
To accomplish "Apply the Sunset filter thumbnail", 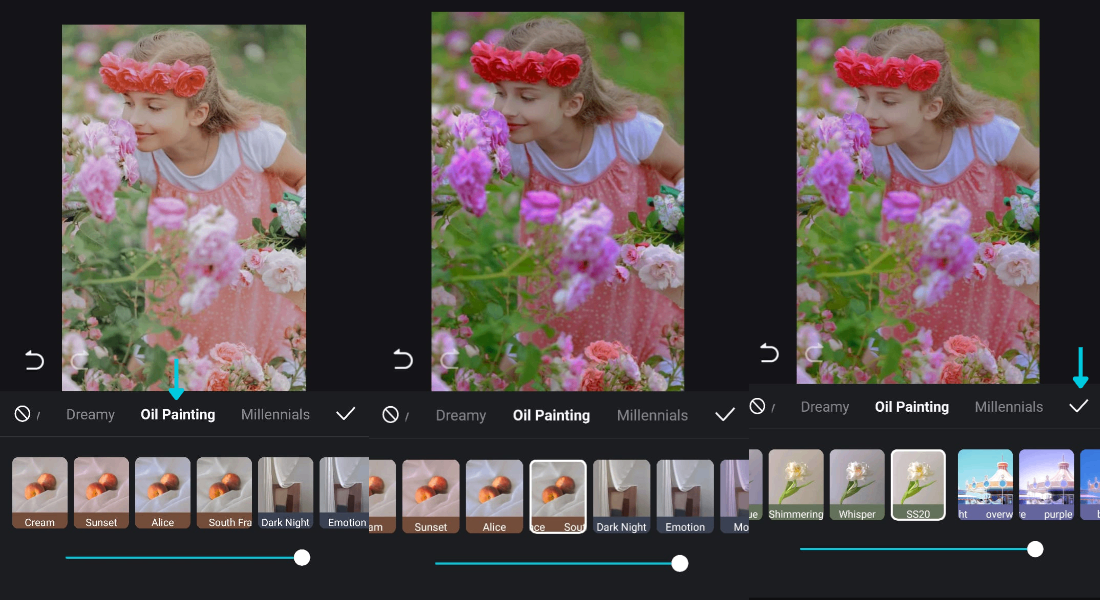I will (101, 492).
